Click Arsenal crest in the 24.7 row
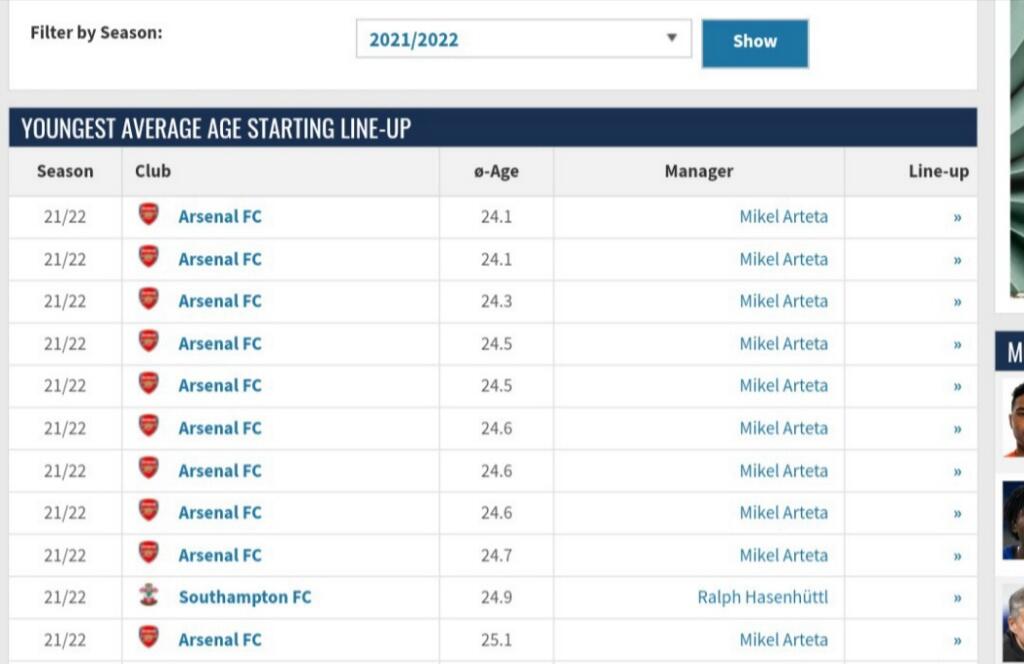 (x=148, y=554)
